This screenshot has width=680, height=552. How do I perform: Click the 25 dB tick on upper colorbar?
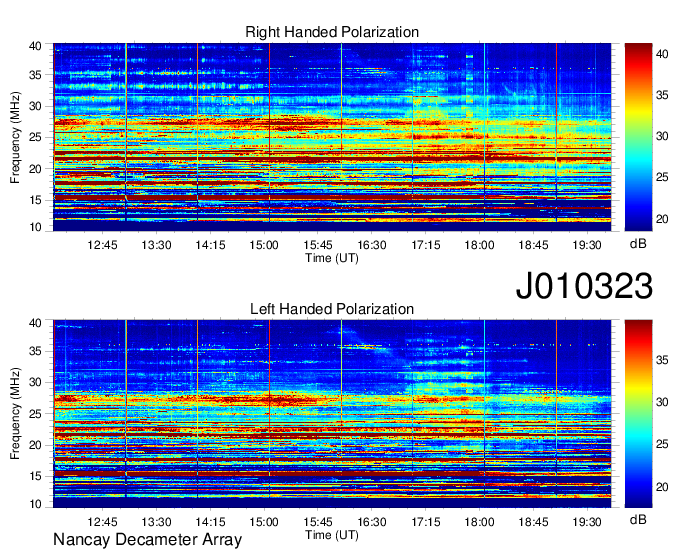662,177
